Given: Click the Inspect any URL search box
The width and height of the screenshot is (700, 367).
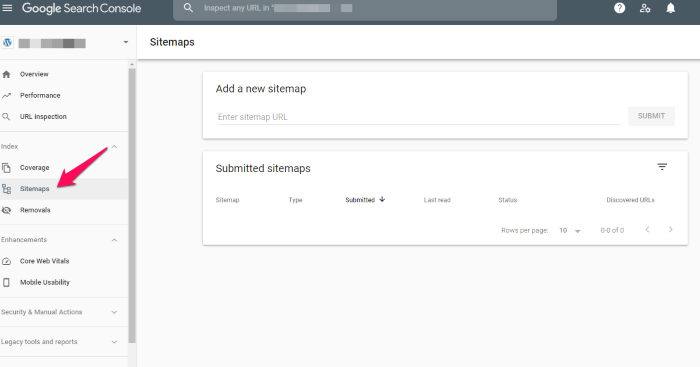Looking at the screenshot, I should [365, 9].
